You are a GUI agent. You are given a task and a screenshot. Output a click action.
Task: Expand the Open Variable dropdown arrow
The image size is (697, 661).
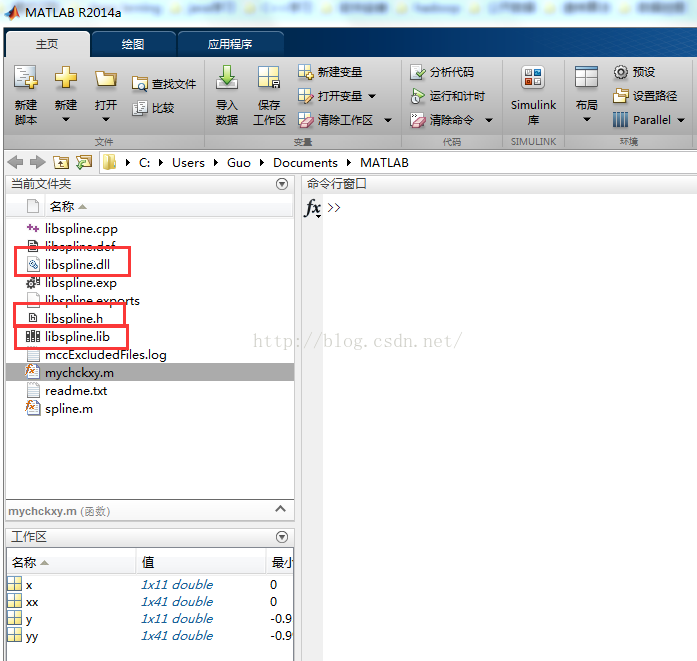[372, 96]
